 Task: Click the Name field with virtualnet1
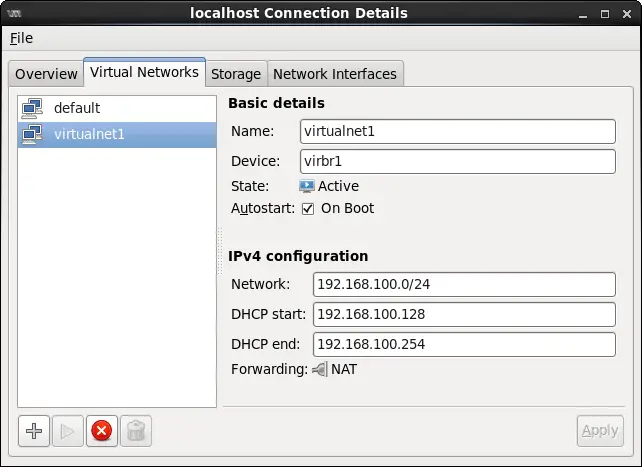click(x=458, y=131)
